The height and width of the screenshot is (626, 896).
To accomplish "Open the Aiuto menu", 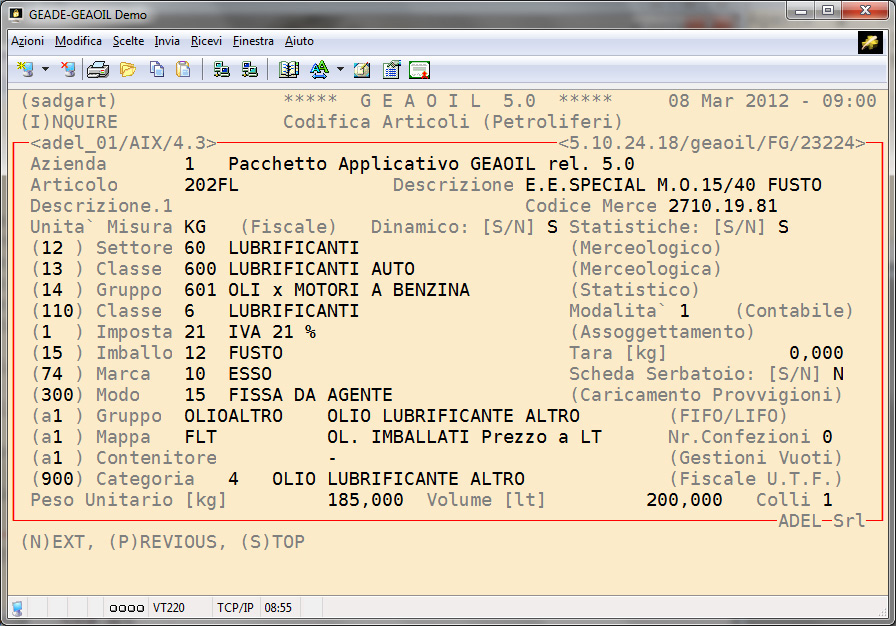I will pyautogui.click(x=299, y=41).
